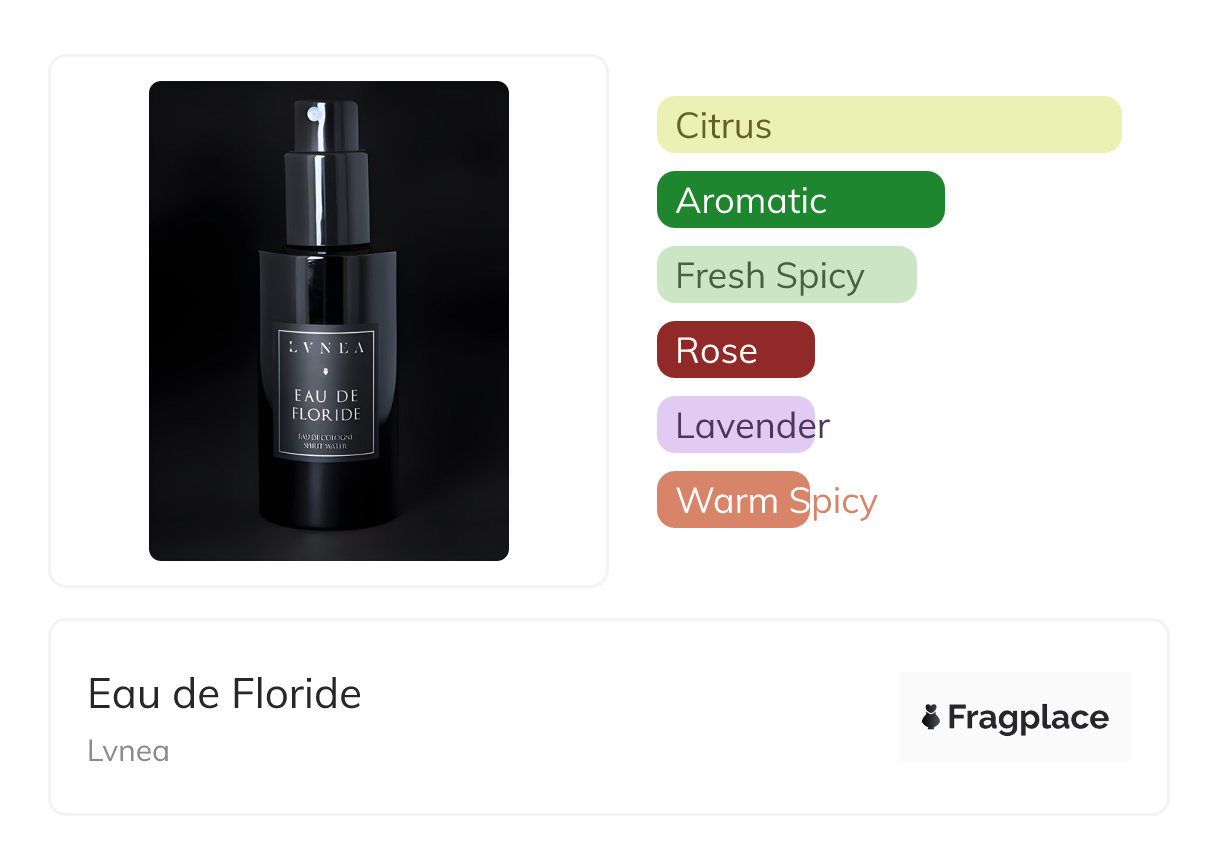The width and height of the screenshot is (1218, 864).
Task: Choose the Fresh Spicy accord bar
Action: (x=787, y=275)
